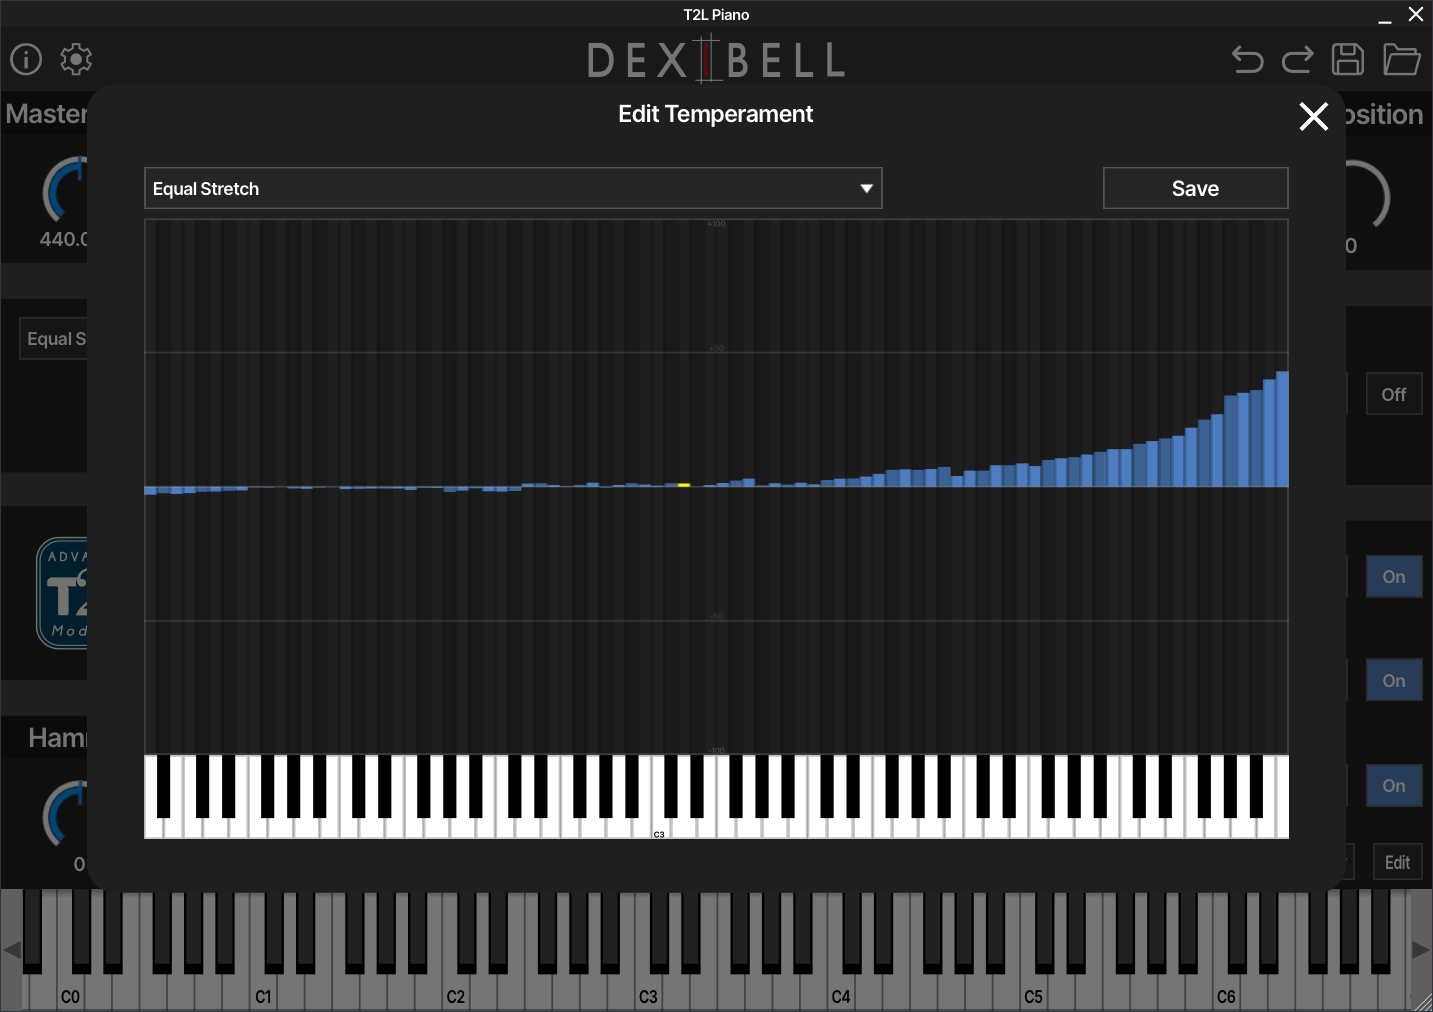Click the Edit button at bottom right
Image resolution: width=1433 pixels, height=1012 pixels.
click(x=1396, y=863)
